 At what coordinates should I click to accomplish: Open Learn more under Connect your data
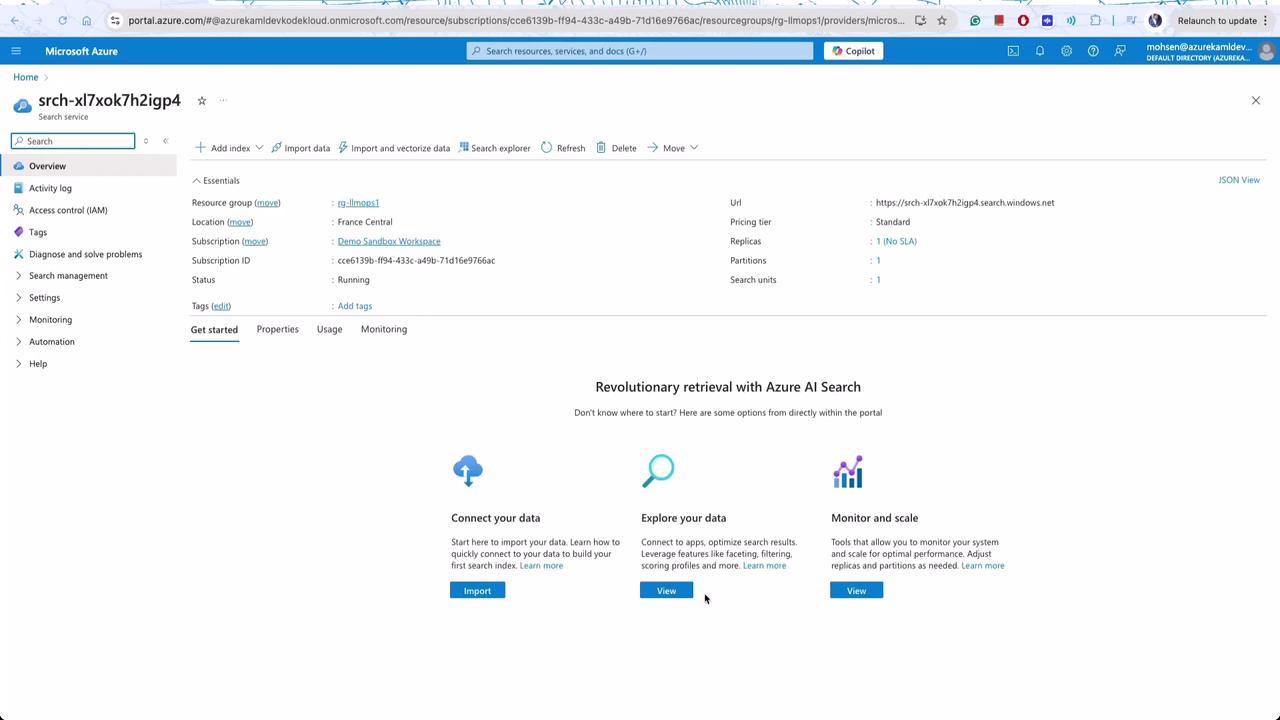coord(541,566)
